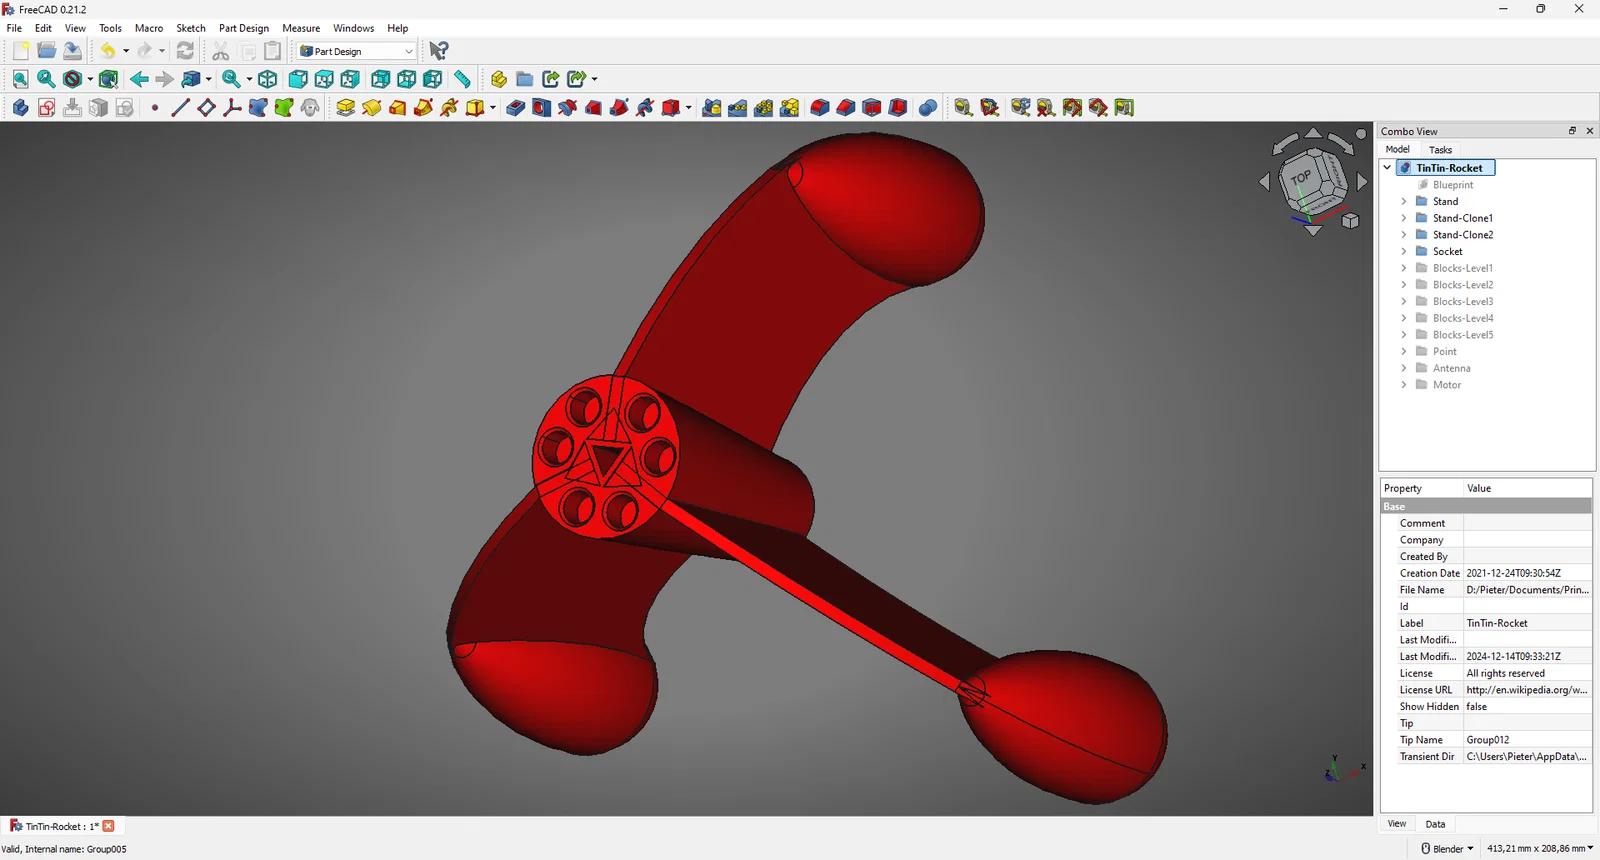The height and width of the screenshot is (860, 1600).
Task: Rotate the view right with cube arrow
Action: [1362, 182]
